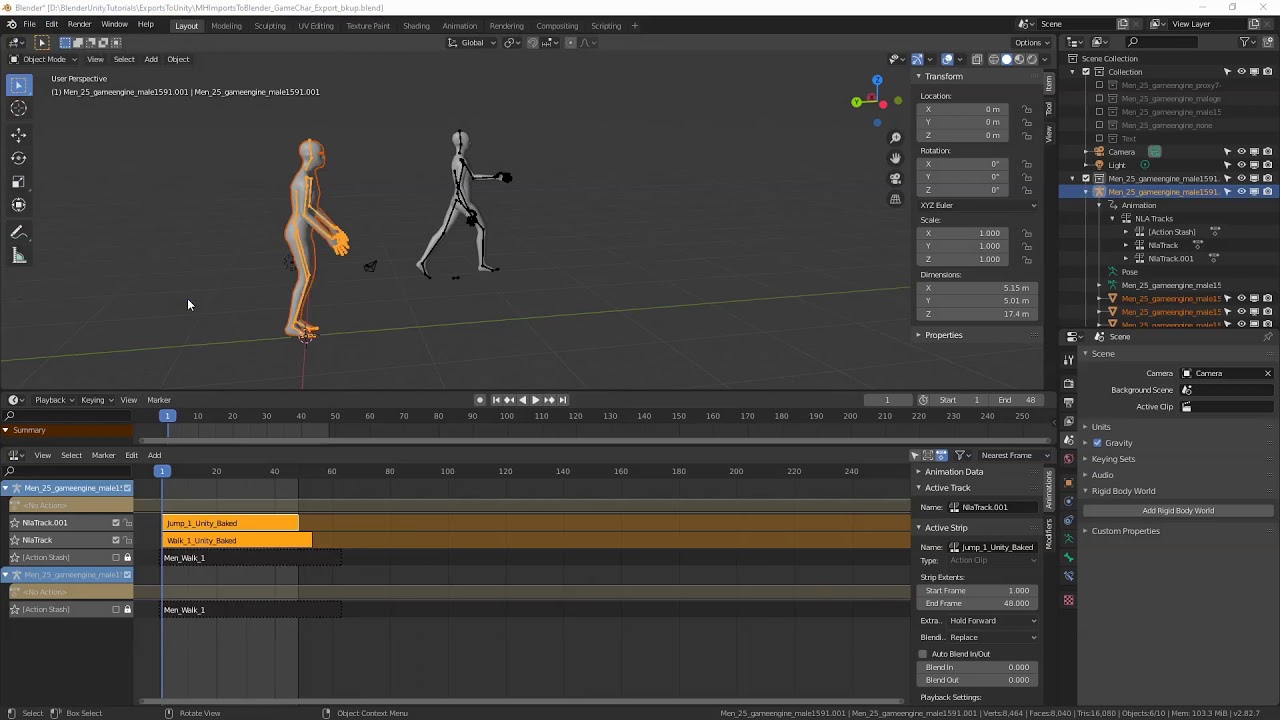Screen dimensions: 1280x720
Task: Select the Rotate tool in viewport toolbar
Action: 18,158
